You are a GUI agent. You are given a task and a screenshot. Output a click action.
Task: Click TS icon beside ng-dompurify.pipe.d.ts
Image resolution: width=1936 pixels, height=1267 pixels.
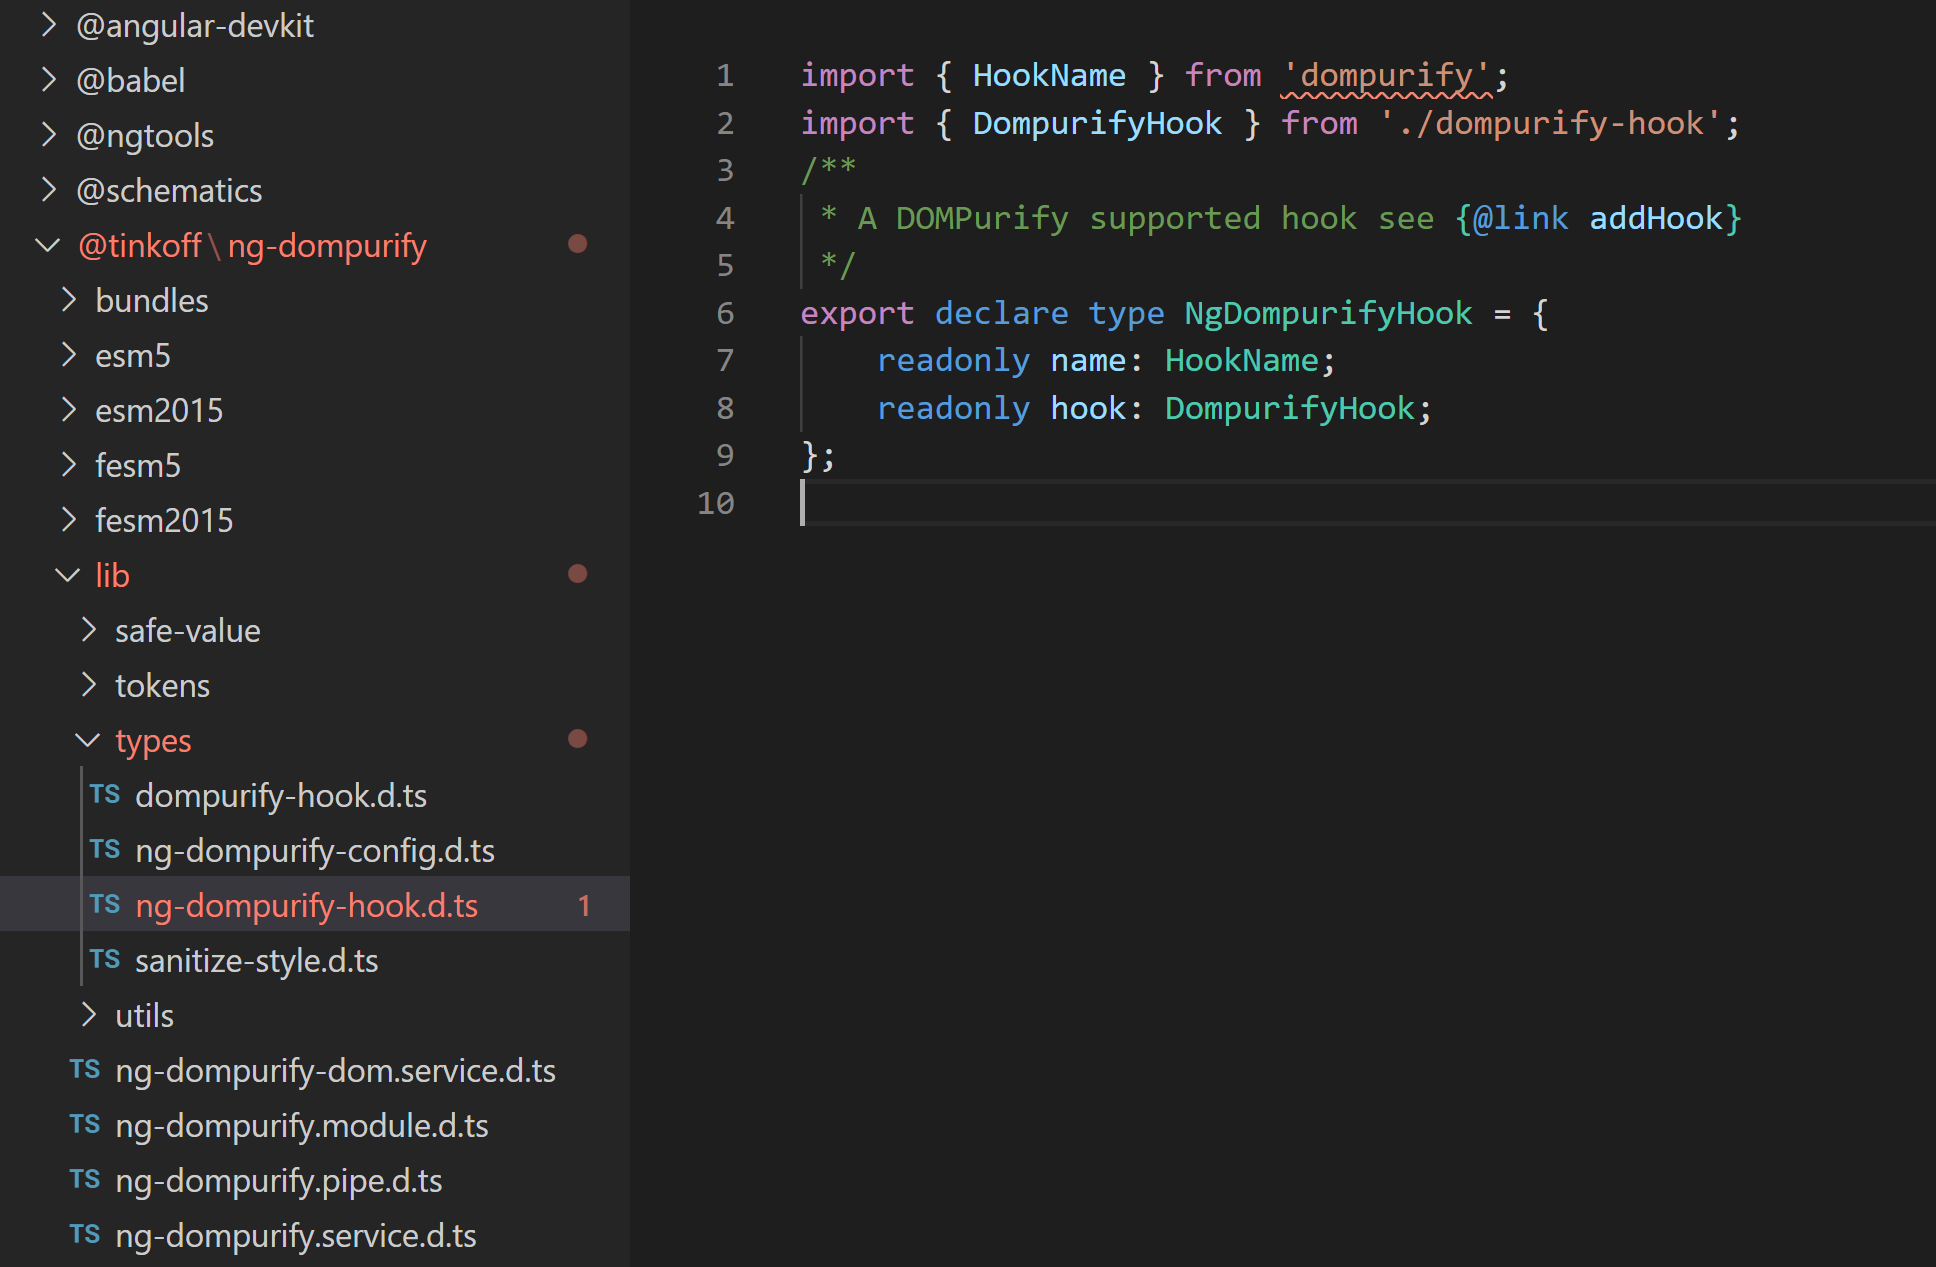click(85, 1180)
